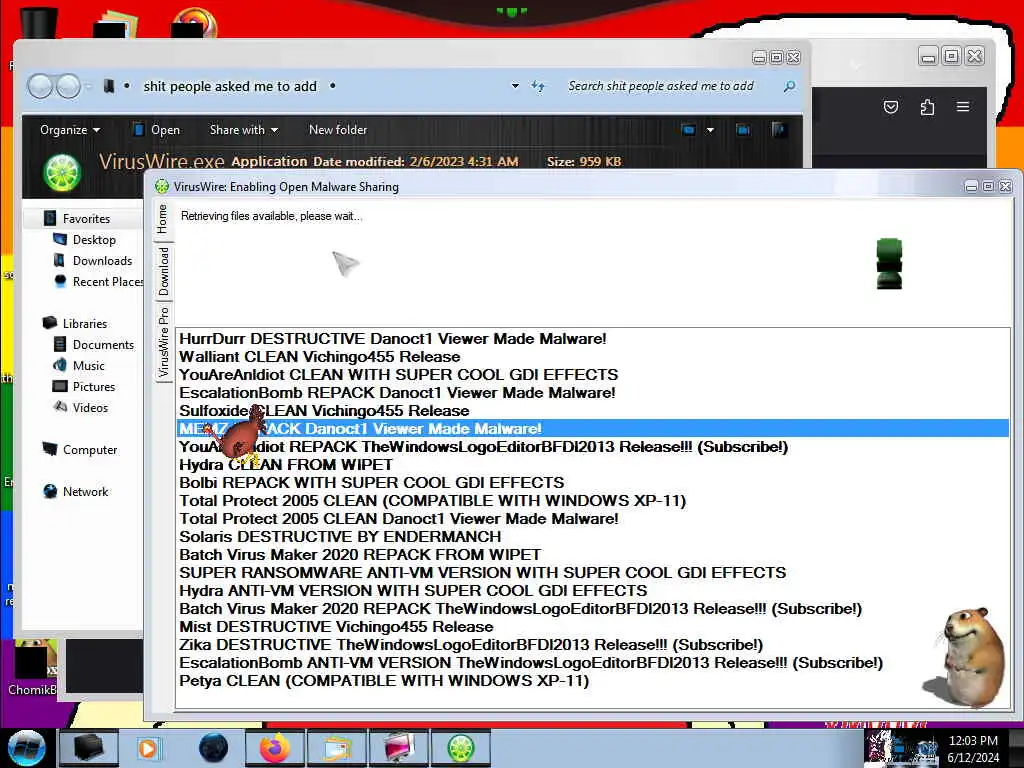Expand the address bar history dropdown
Image resolution: width=1024 pixels, height=768 pixels.
pyautogui.click(x=515, y=86)
